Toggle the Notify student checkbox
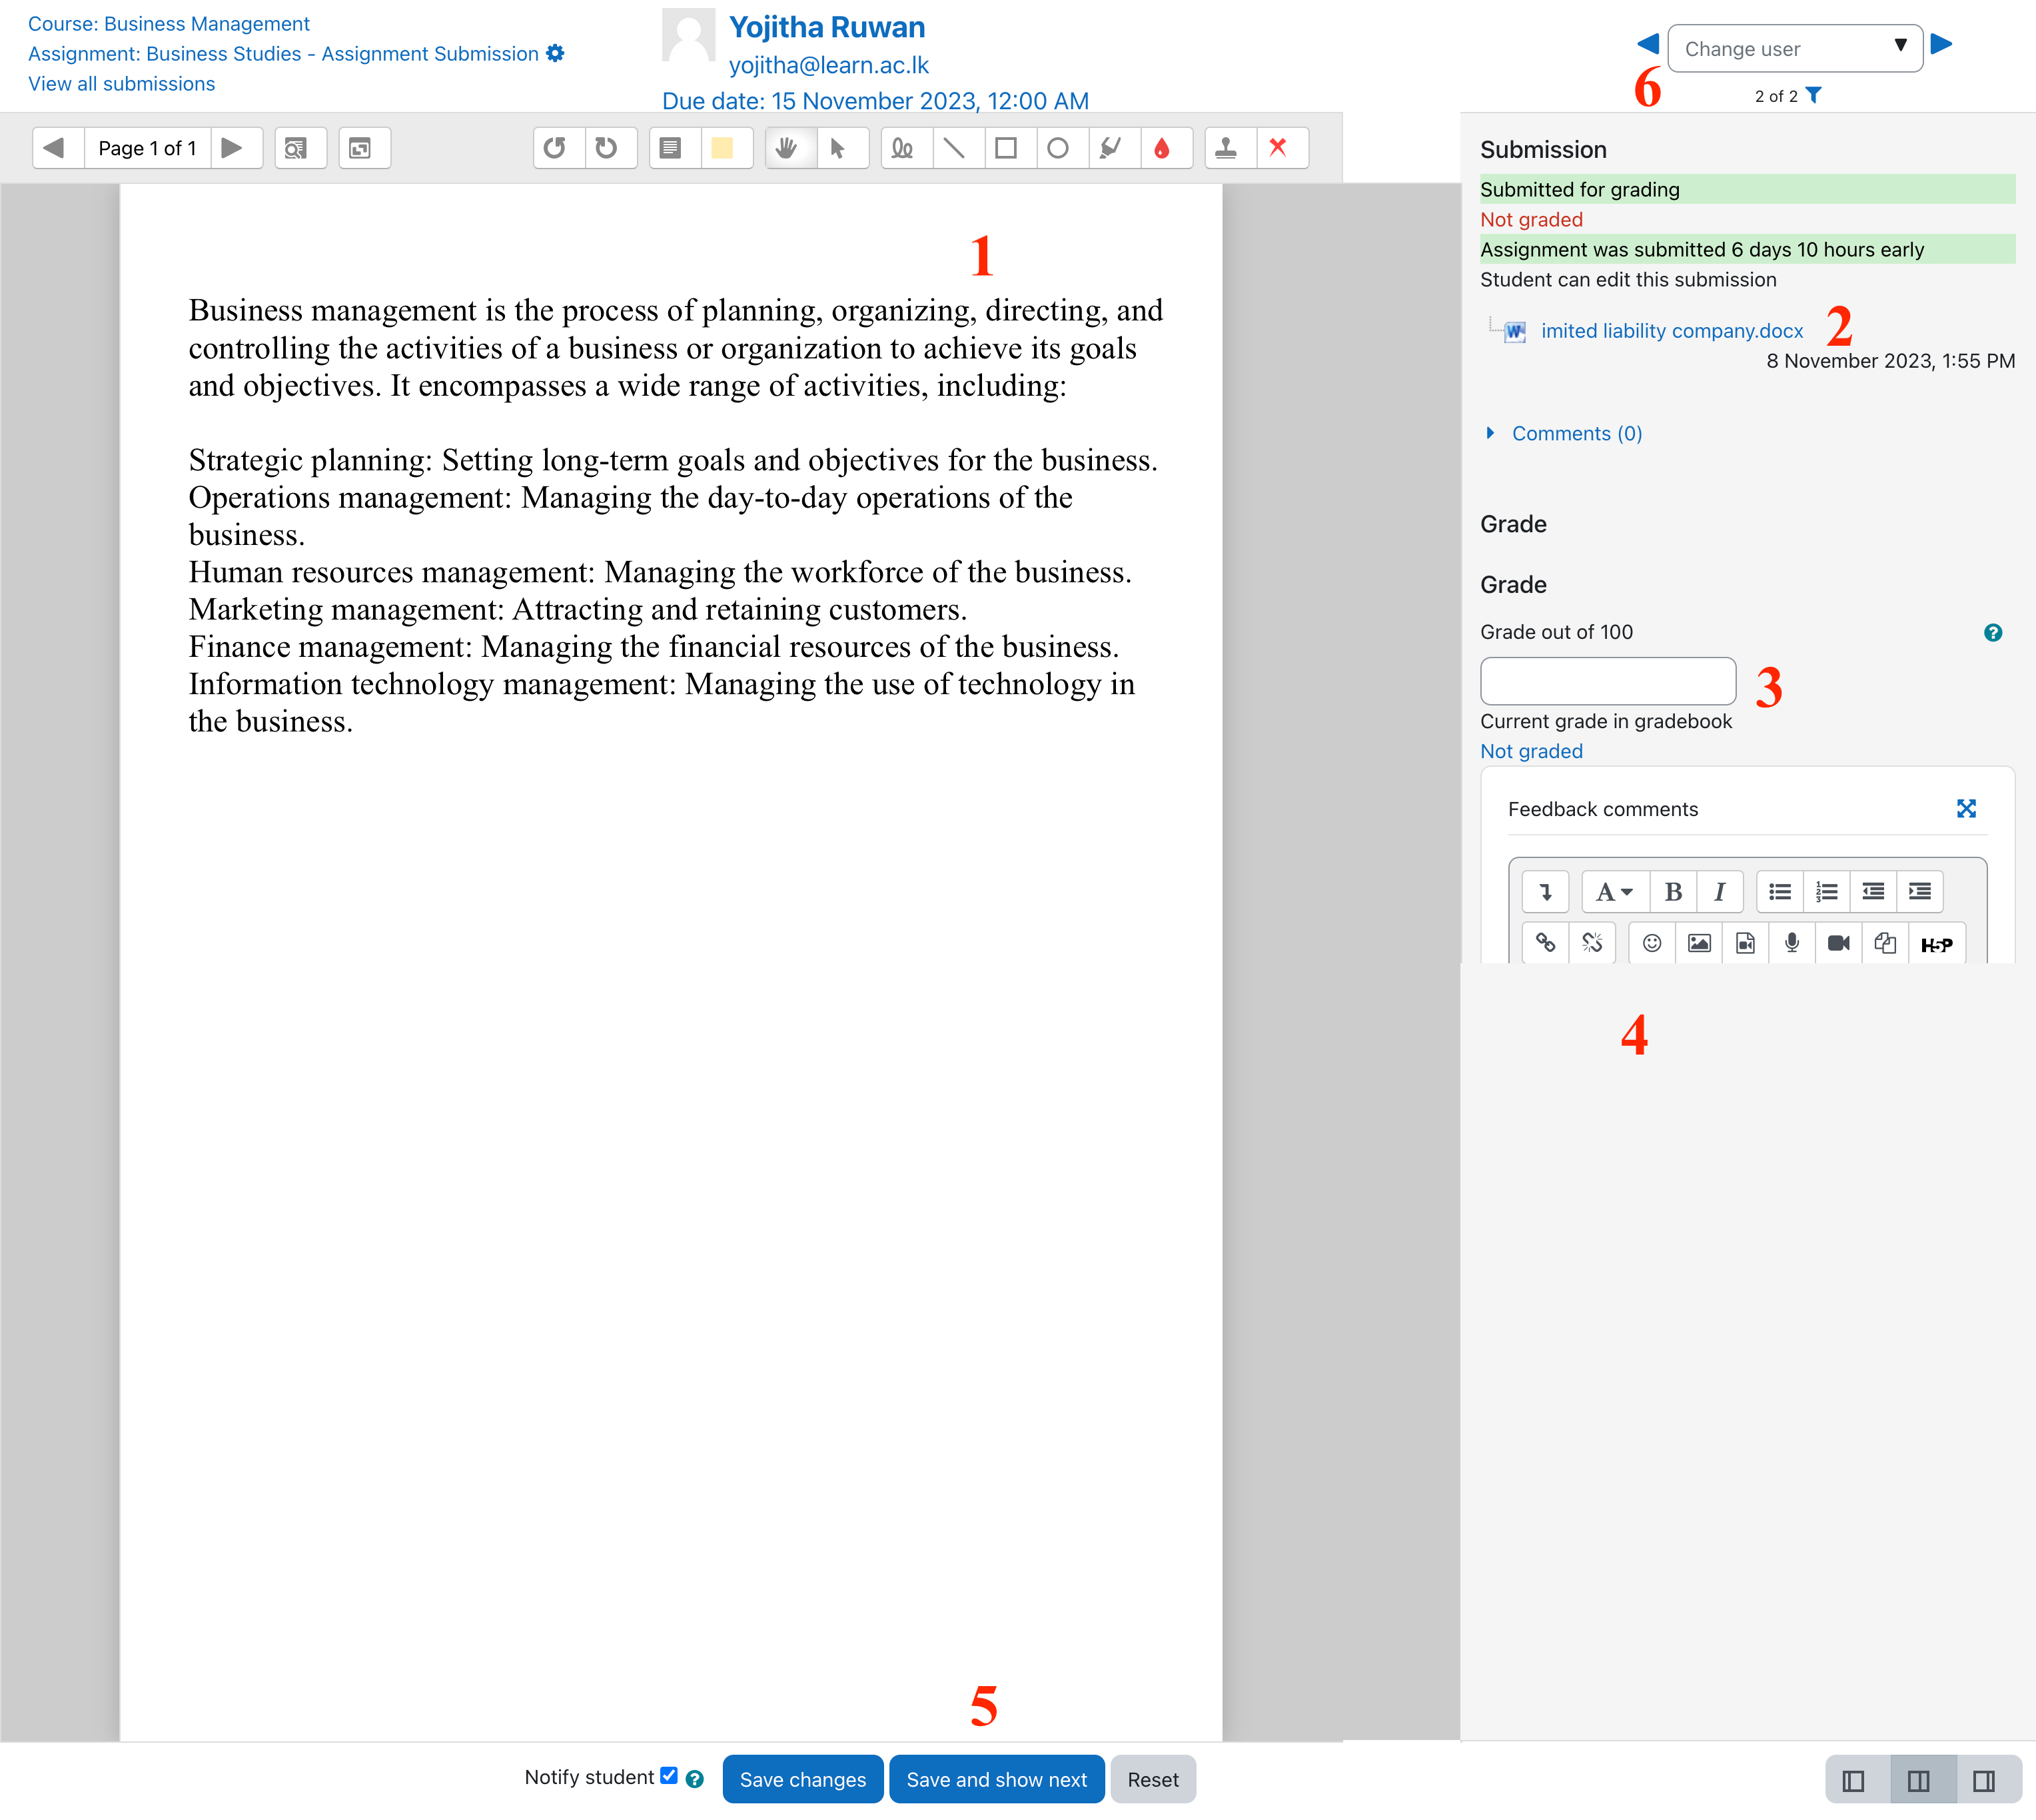 pyautogui.click(x=669, y=1775)
